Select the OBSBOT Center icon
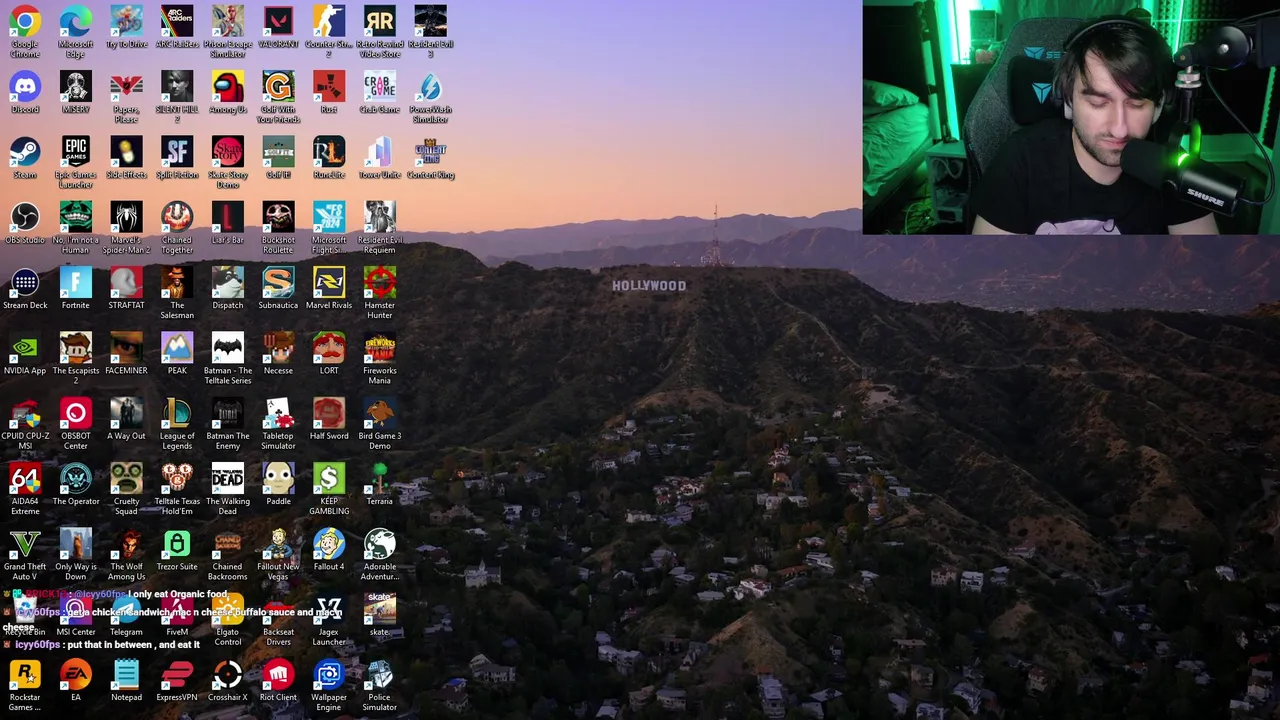 75,413
